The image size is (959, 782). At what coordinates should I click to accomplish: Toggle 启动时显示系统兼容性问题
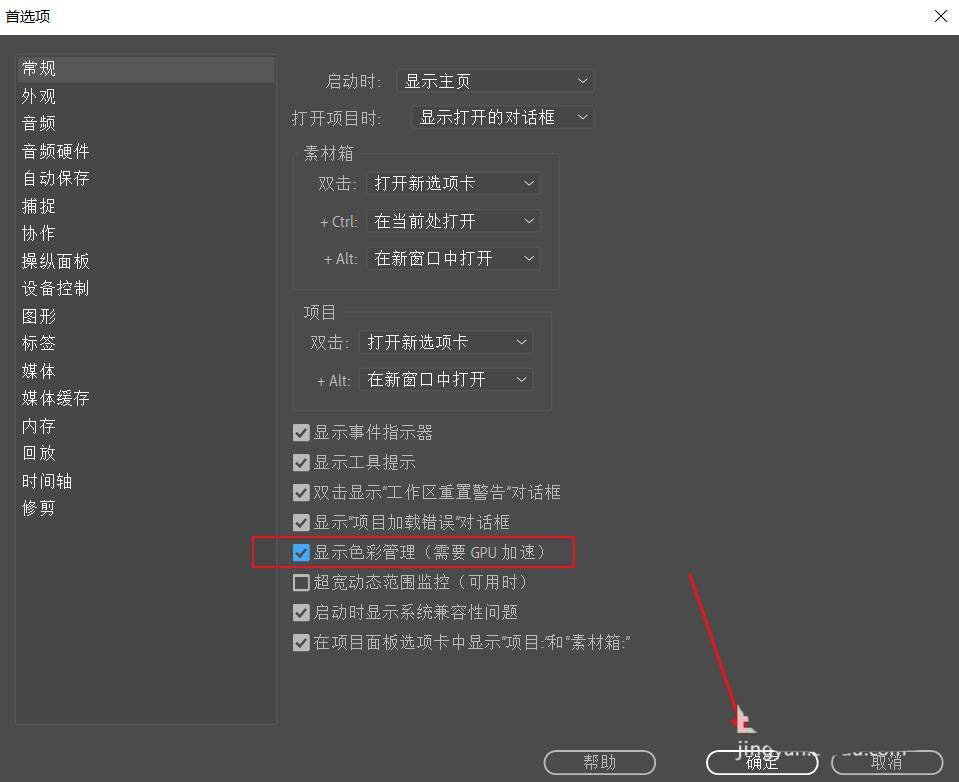[x=301, y=612]
